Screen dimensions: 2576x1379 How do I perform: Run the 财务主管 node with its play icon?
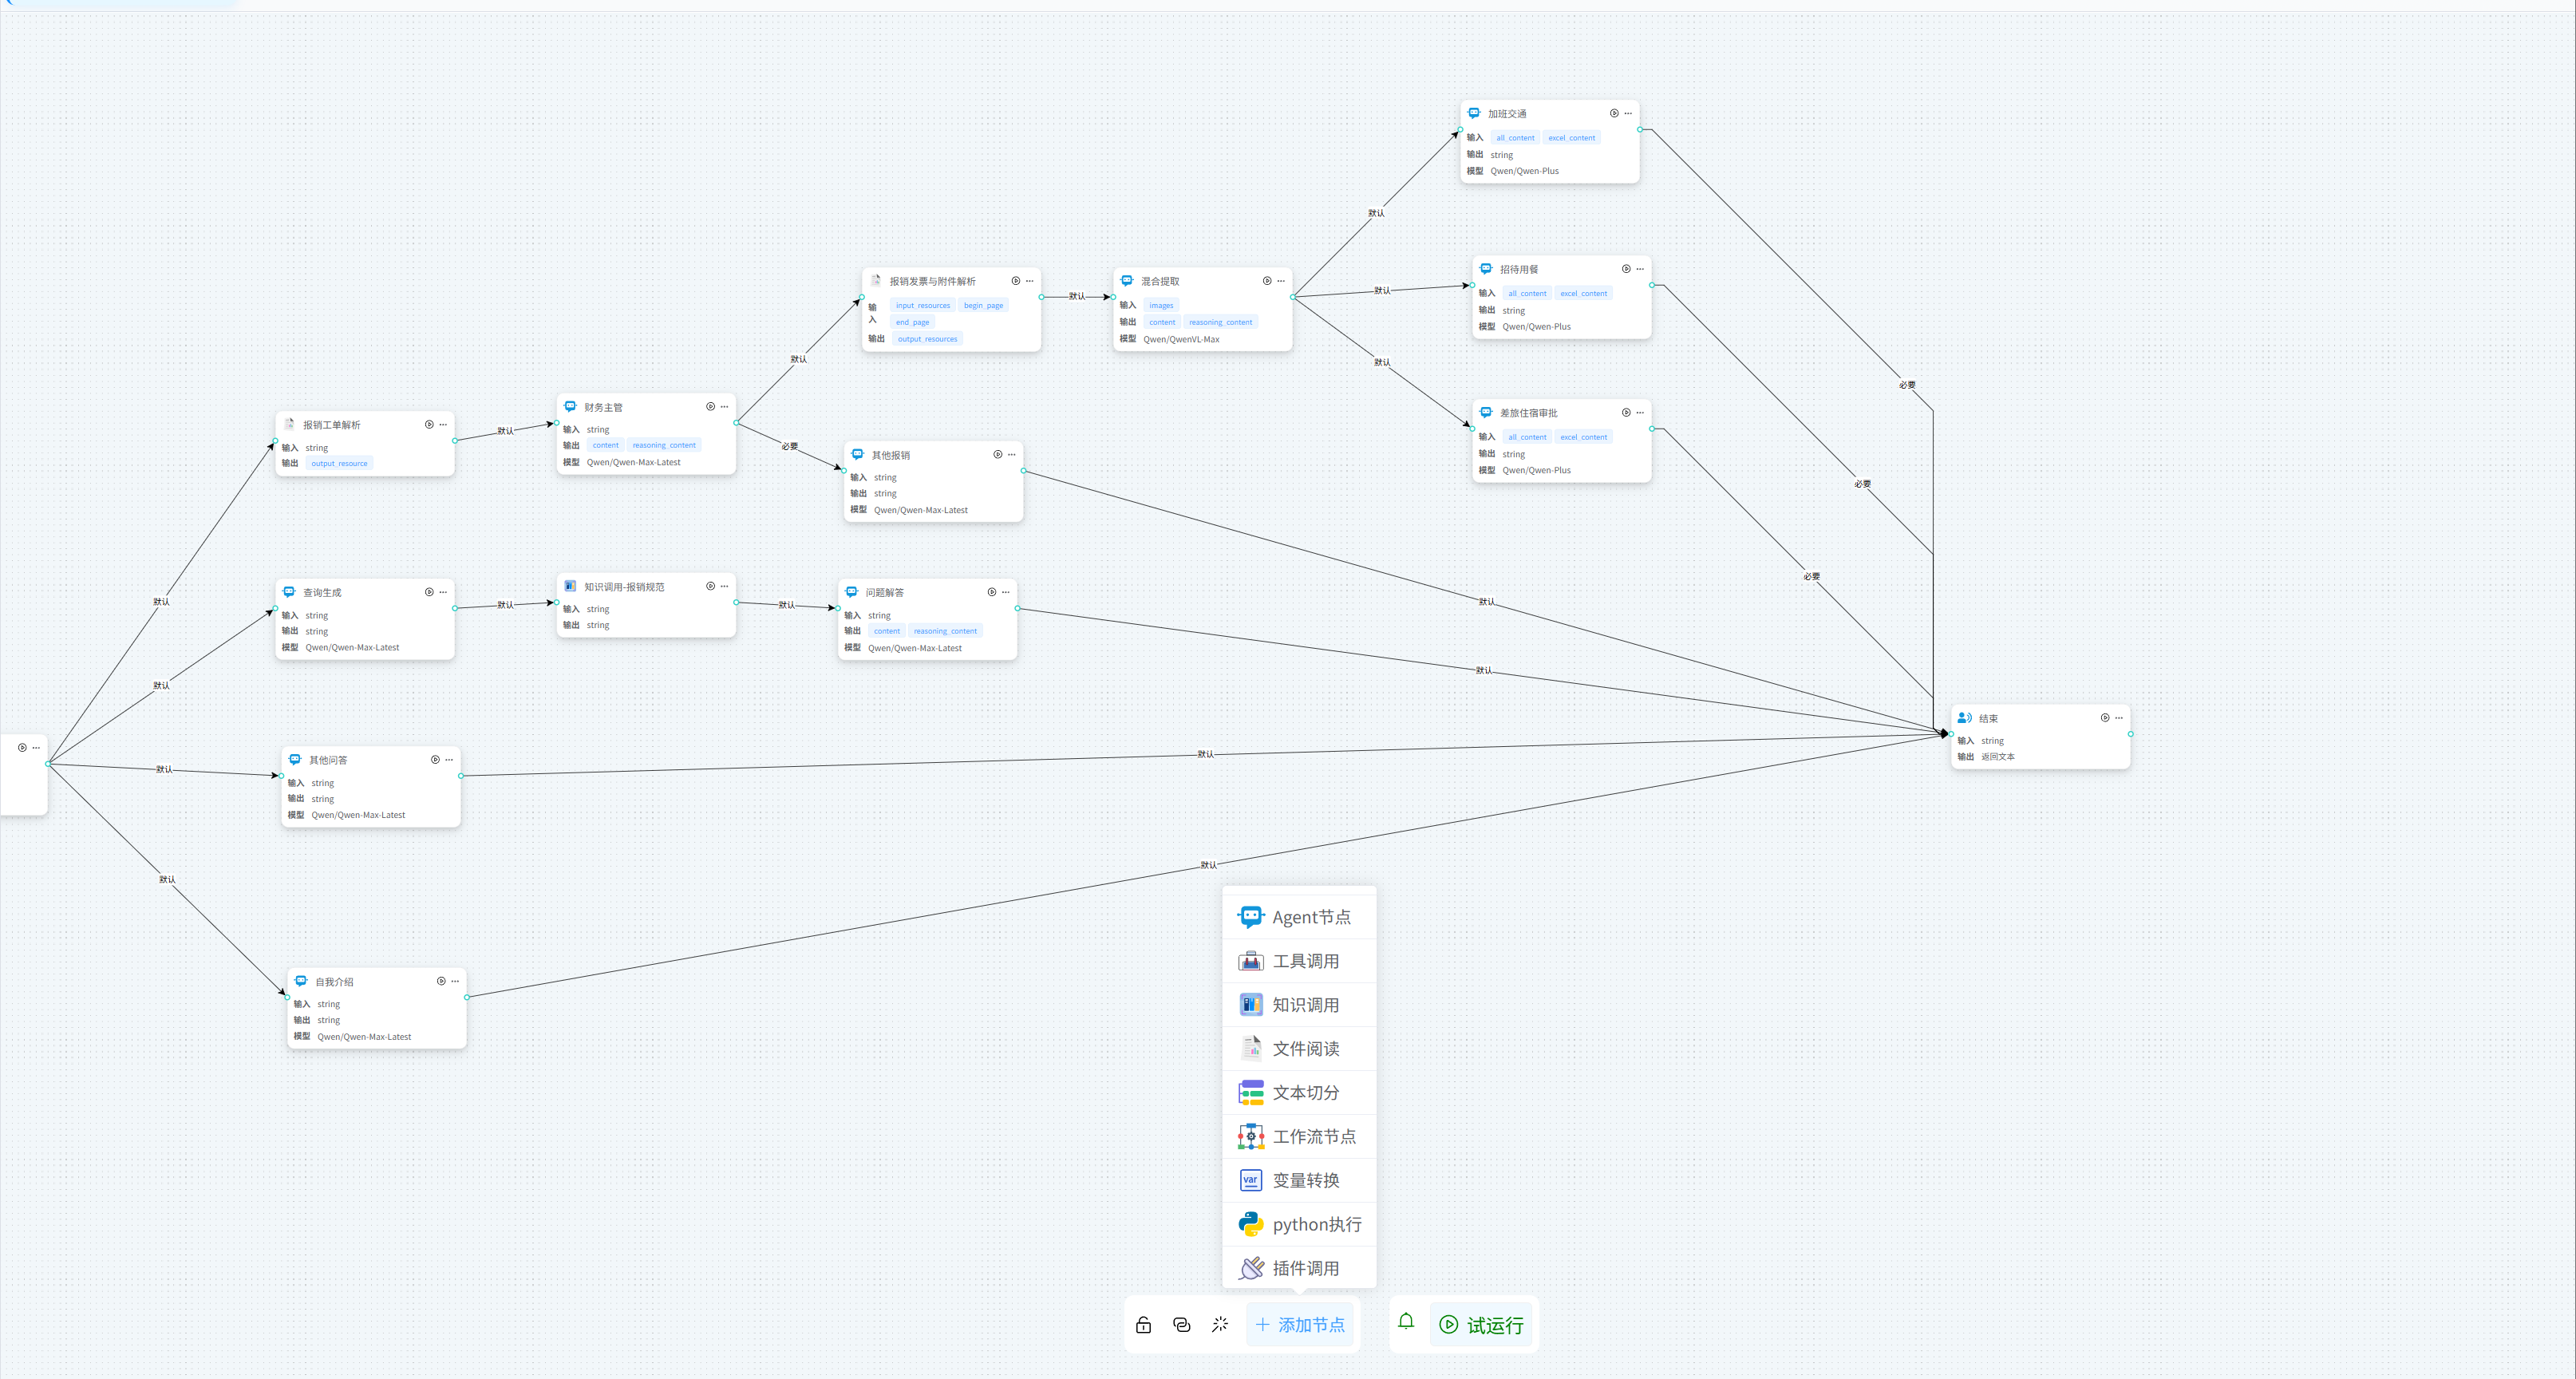click(x=710, y=407)
